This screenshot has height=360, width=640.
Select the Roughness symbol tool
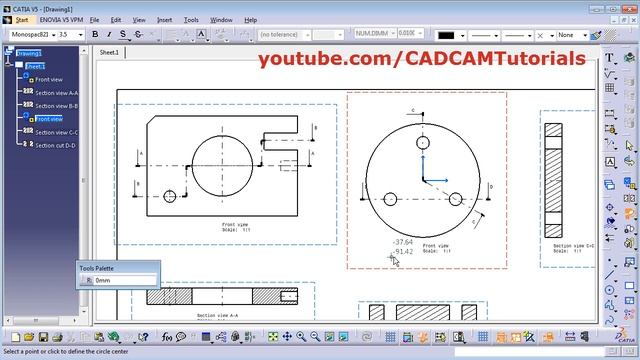[x=609, y=74]
